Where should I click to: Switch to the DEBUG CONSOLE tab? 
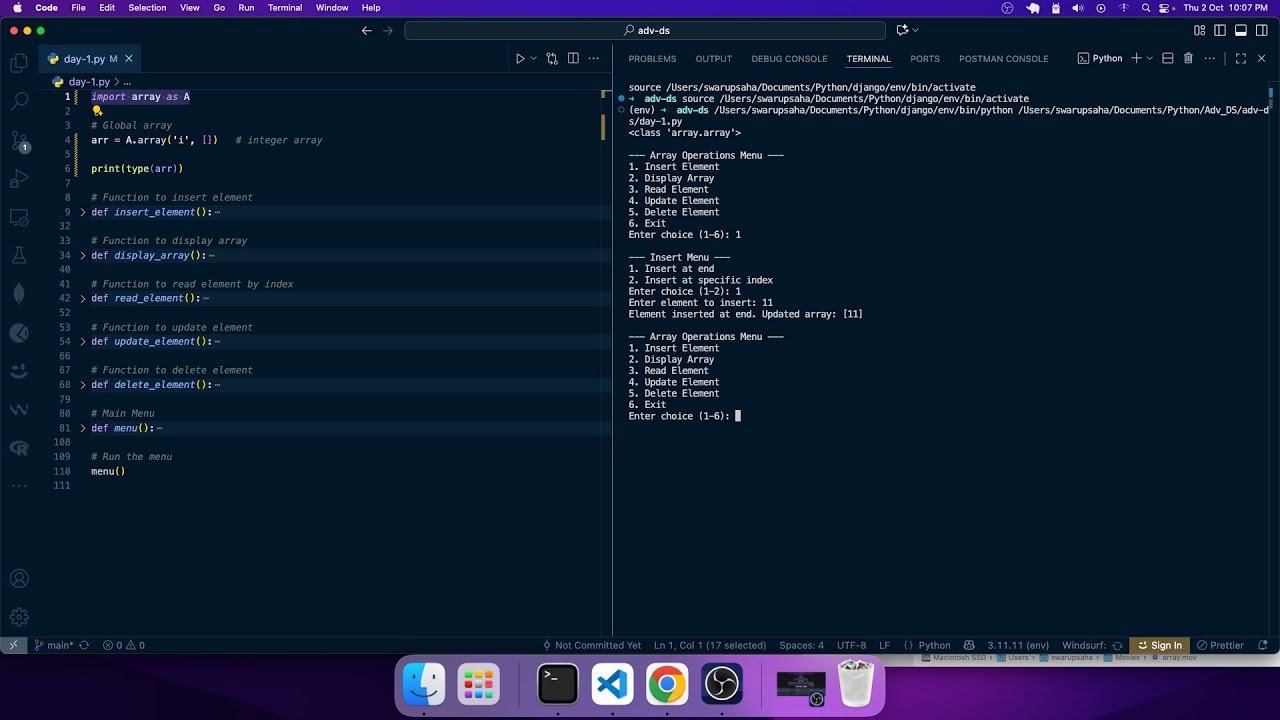tap(790, 59)
